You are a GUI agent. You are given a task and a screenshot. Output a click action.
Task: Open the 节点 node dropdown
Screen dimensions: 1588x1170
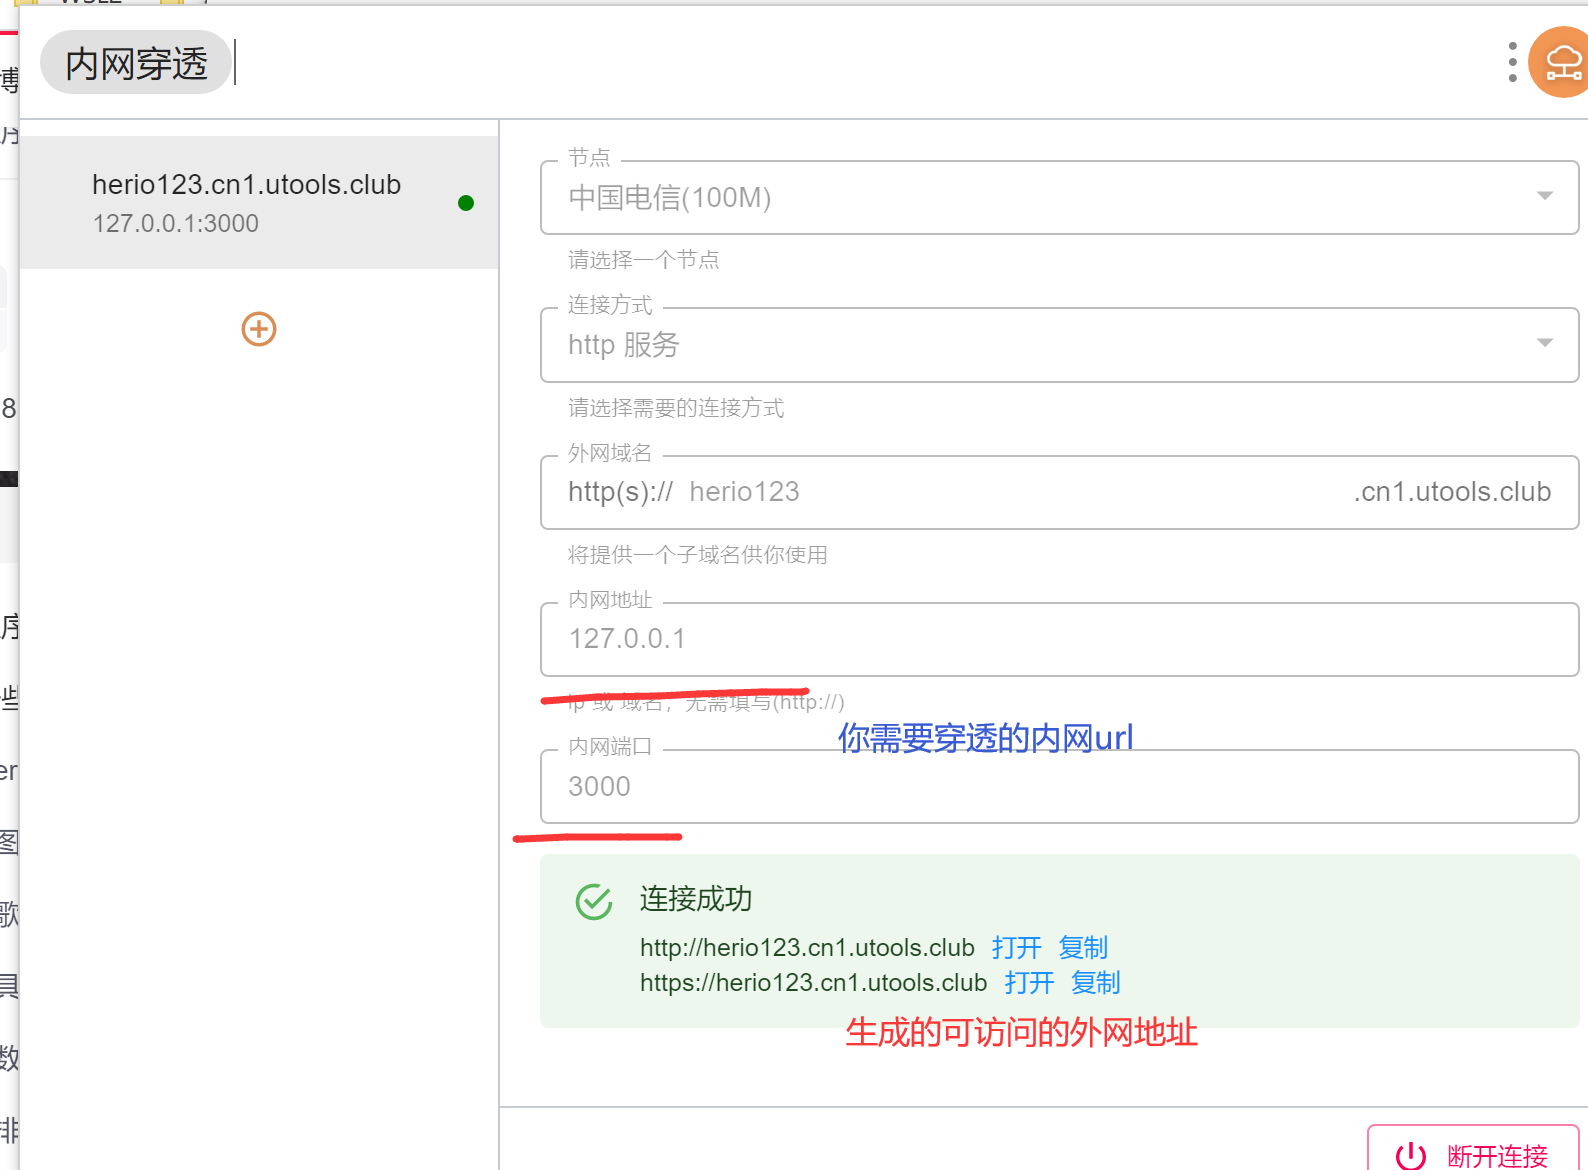(1059, 198)
